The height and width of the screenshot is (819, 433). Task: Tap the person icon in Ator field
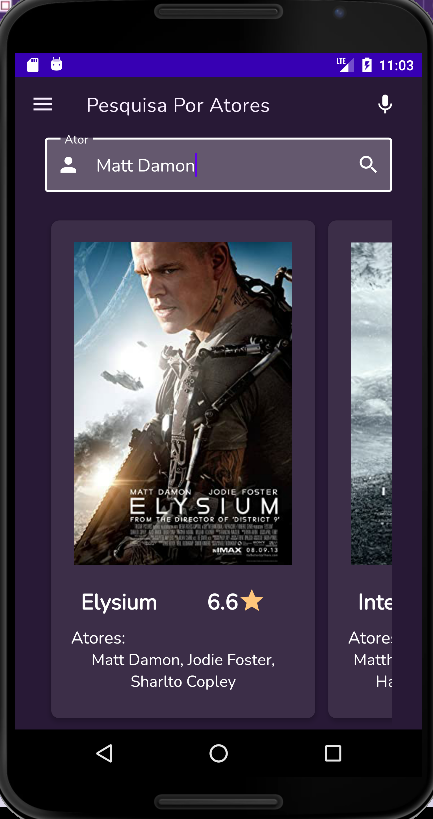click(68, 165)
